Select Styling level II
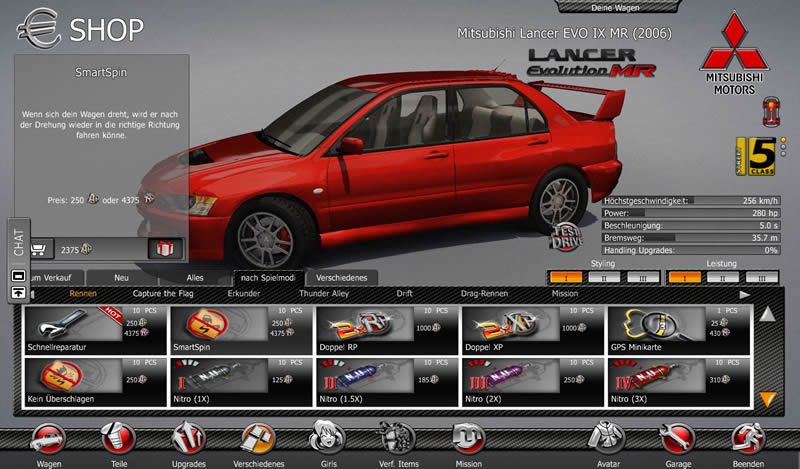Viewport: 800px width, 469px height. pyautogui.click(x=602, y=277)
